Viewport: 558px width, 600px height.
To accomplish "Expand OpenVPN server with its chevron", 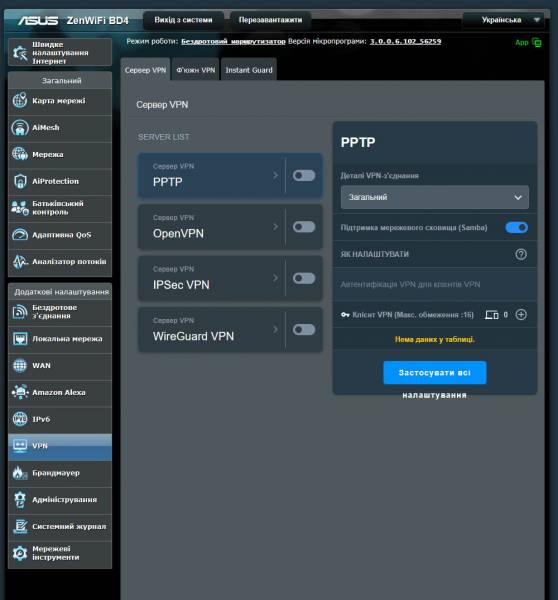I will pyautogui.click(x=275, y=227).
